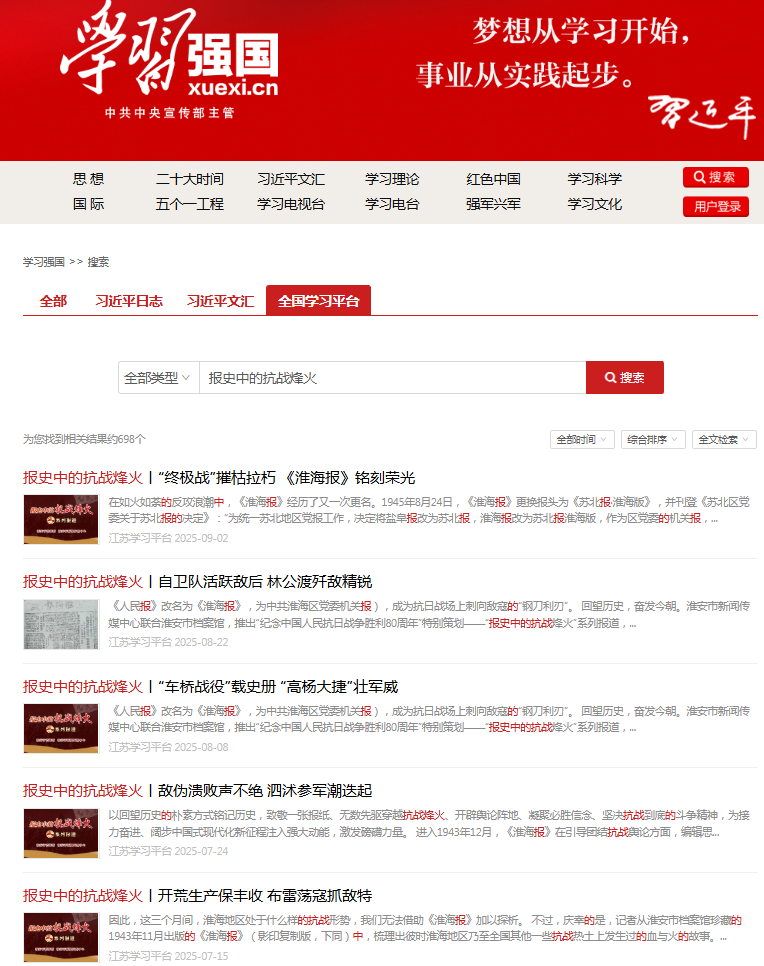Click the red 搜索 button in navigation bar
The width and height of the screenshot is (764, 966).
coord(715,177)
